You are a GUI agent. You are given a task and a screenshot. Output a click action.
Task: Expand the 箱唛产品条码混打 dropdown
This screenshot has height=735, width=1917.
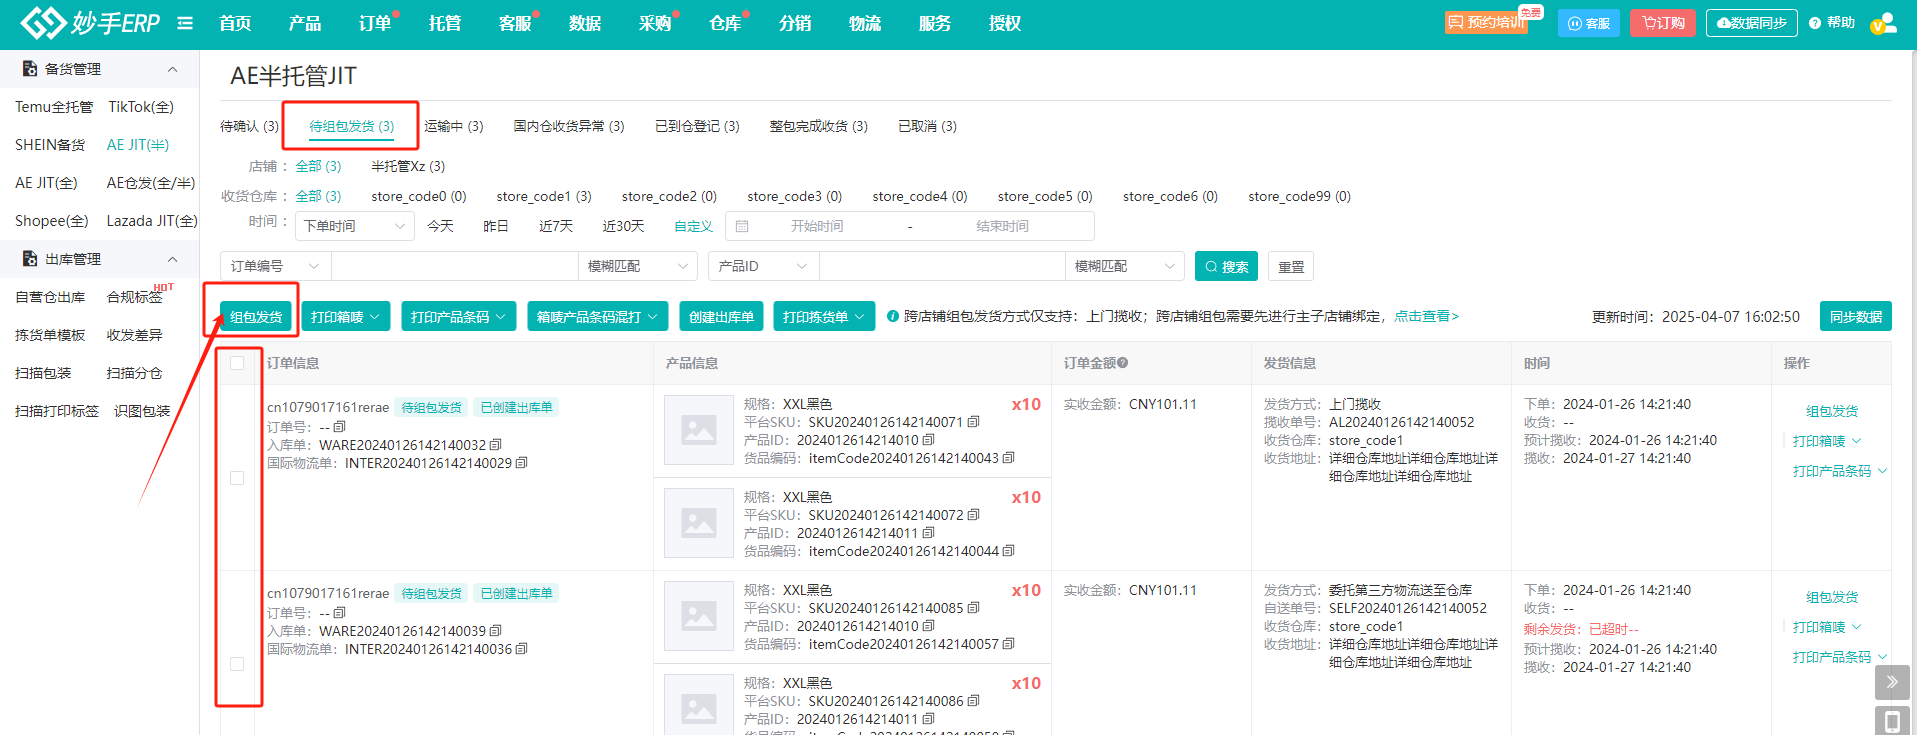click(x=598, y=317)
